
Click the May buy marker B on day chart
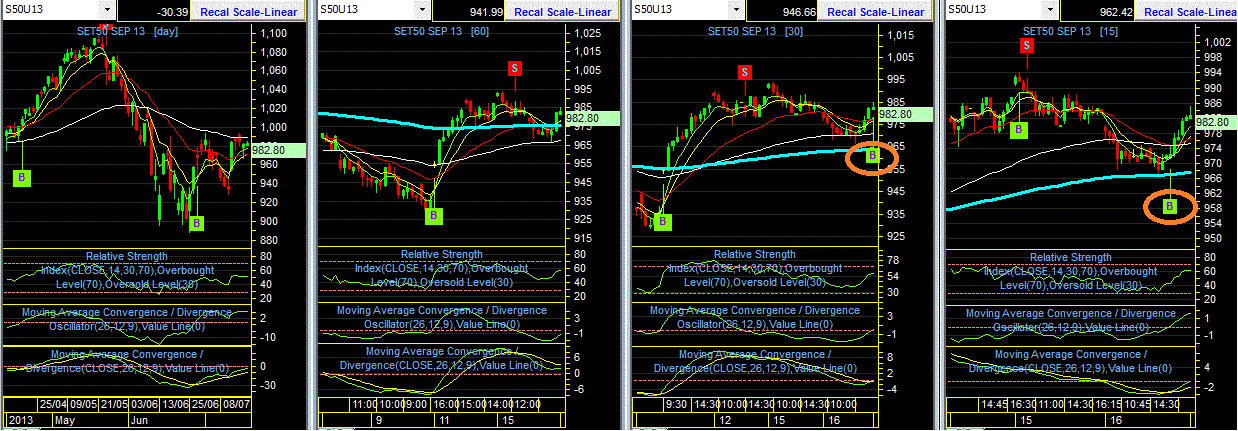point(21,177)
